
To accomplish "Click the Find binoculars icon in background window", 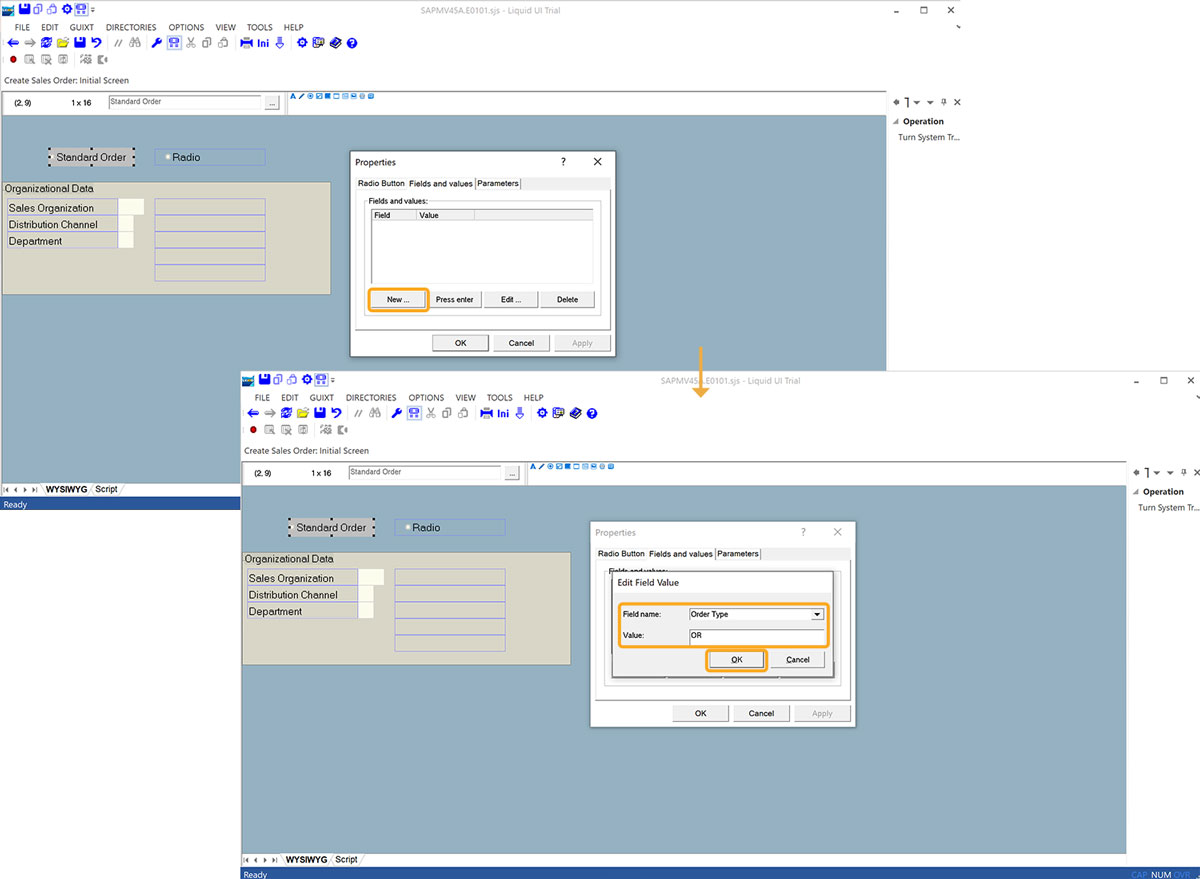I will (x=135, y=43).
